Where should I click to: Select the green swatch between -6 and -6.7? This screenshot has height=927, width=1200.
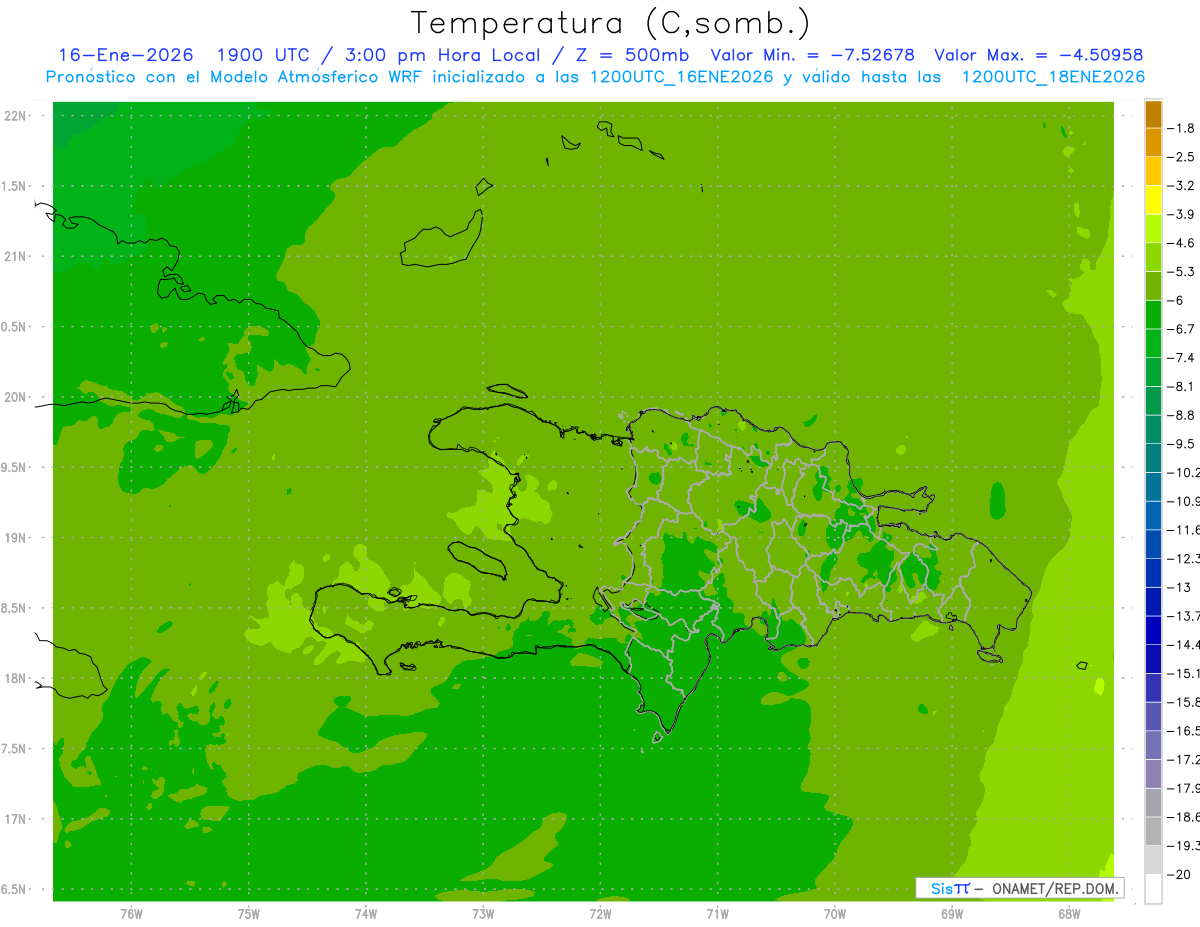click(x=1153, y=315)
